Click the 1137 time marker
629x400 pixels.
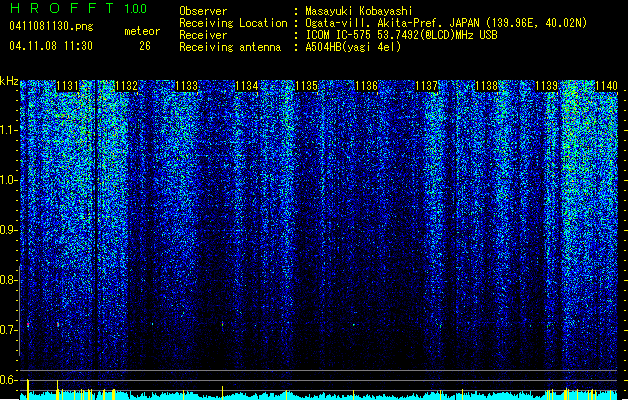coord(426,86)
